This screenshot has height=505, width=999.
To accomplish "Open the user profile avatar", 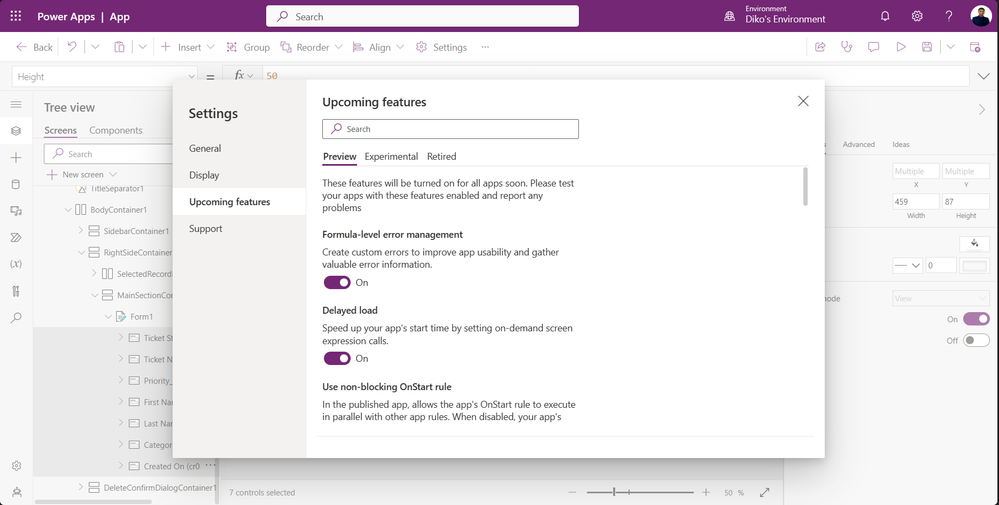I will click(981, 17).
